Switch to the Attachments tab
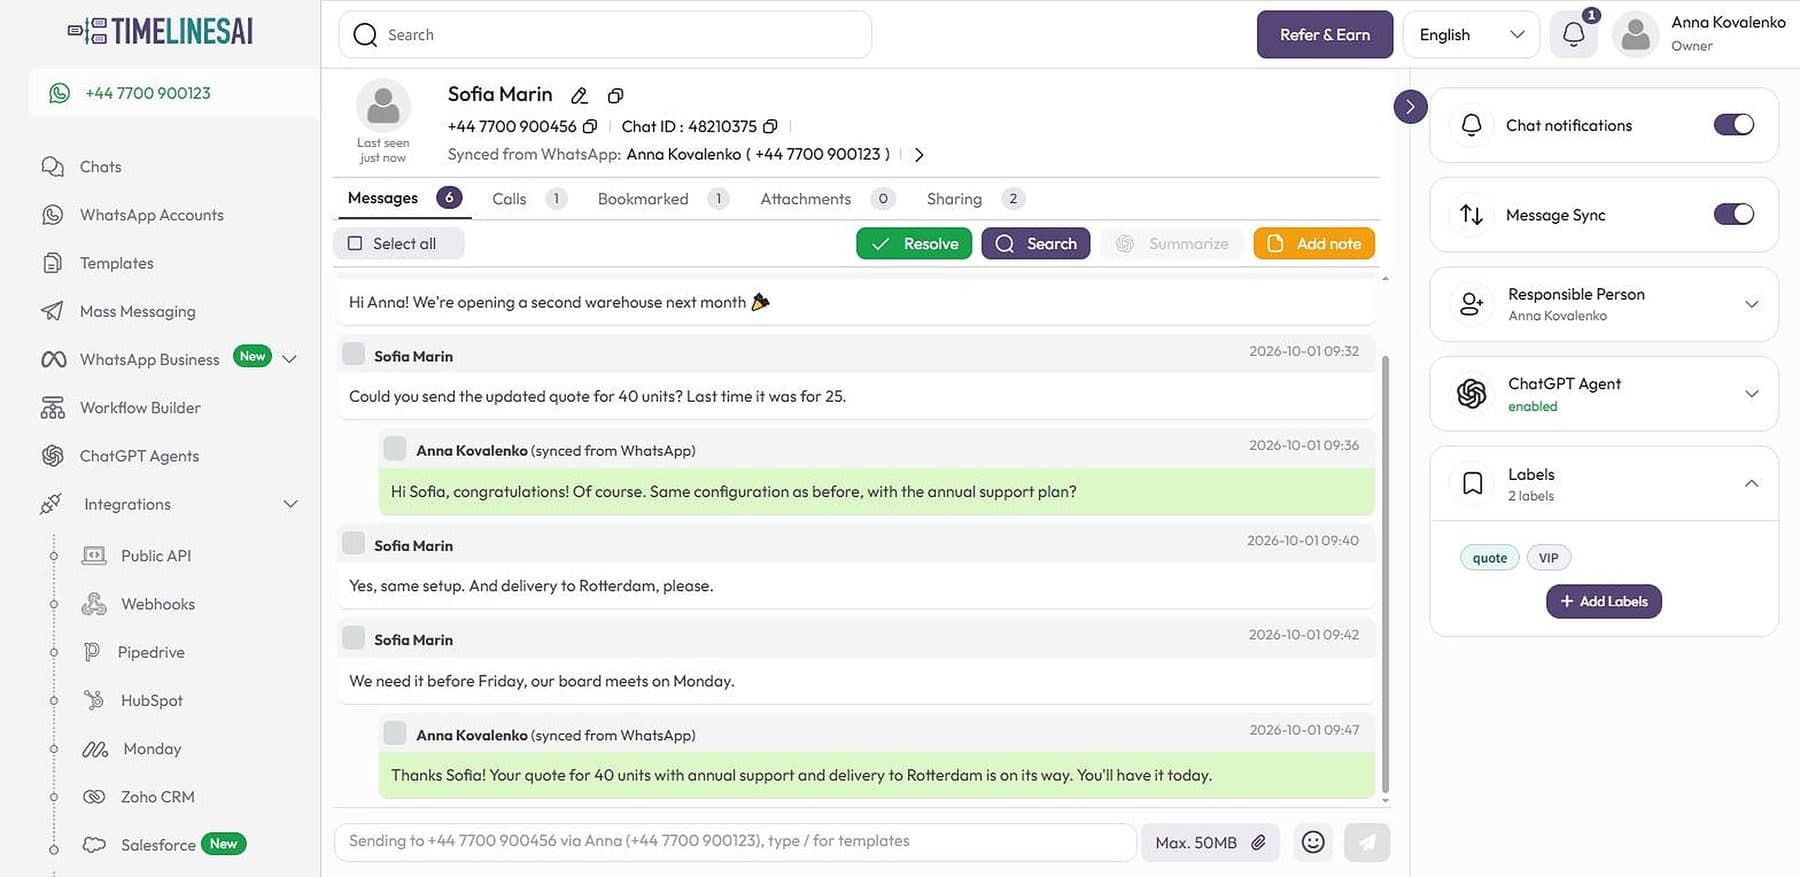 827,199
